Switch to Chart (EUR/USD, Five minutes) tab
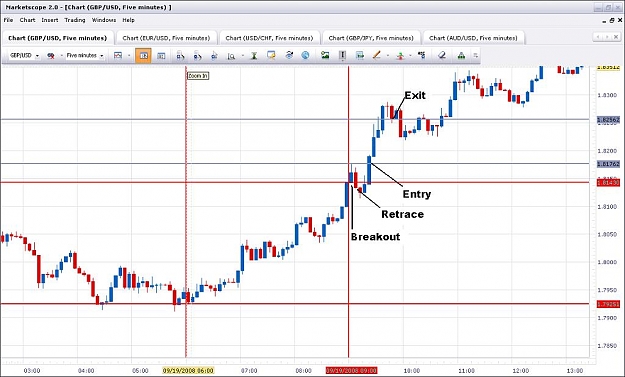625x377 pixels. [166, 38]
